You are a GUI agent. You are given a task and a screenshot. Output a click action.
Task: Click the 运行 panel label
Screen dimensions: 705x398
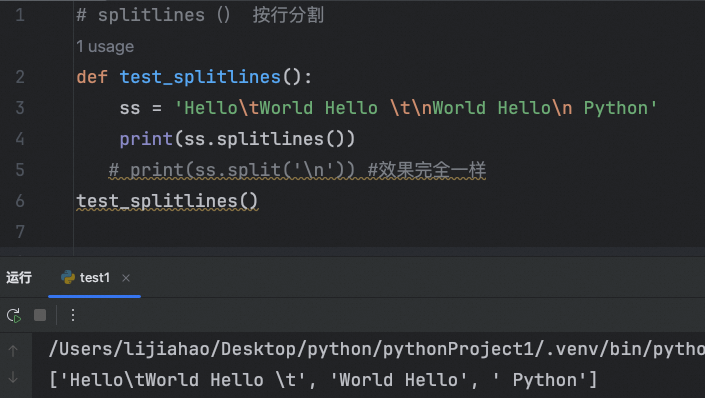[x=19, y=277]
